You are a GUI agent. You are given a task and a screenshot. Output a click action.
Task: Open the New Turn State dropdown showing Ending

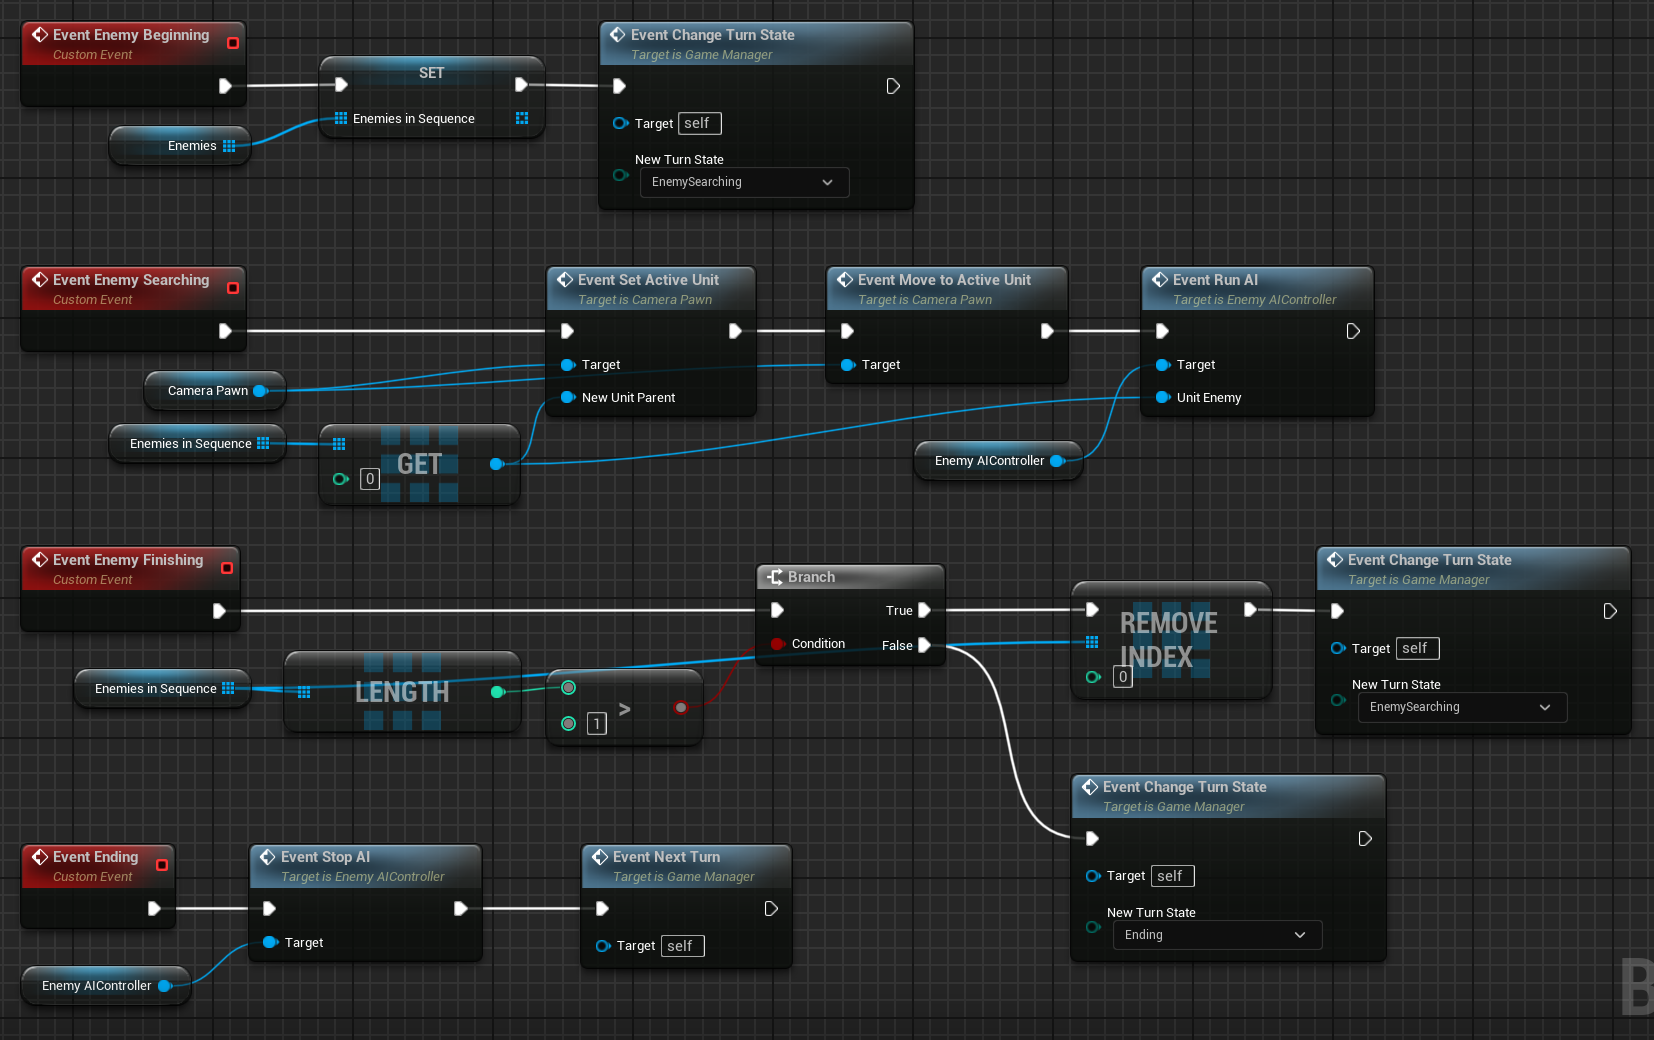[1217, 935]
